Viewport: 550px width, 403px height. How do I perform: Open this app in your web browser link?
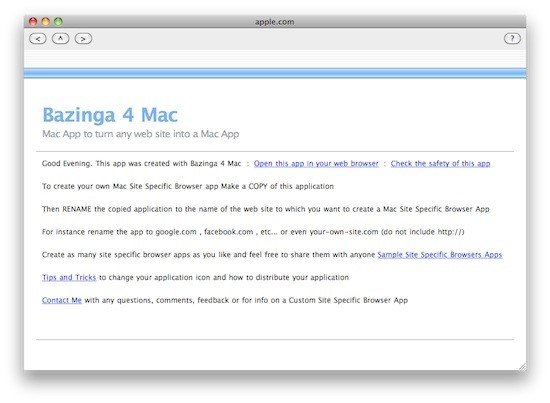click(x=316, y=163)
